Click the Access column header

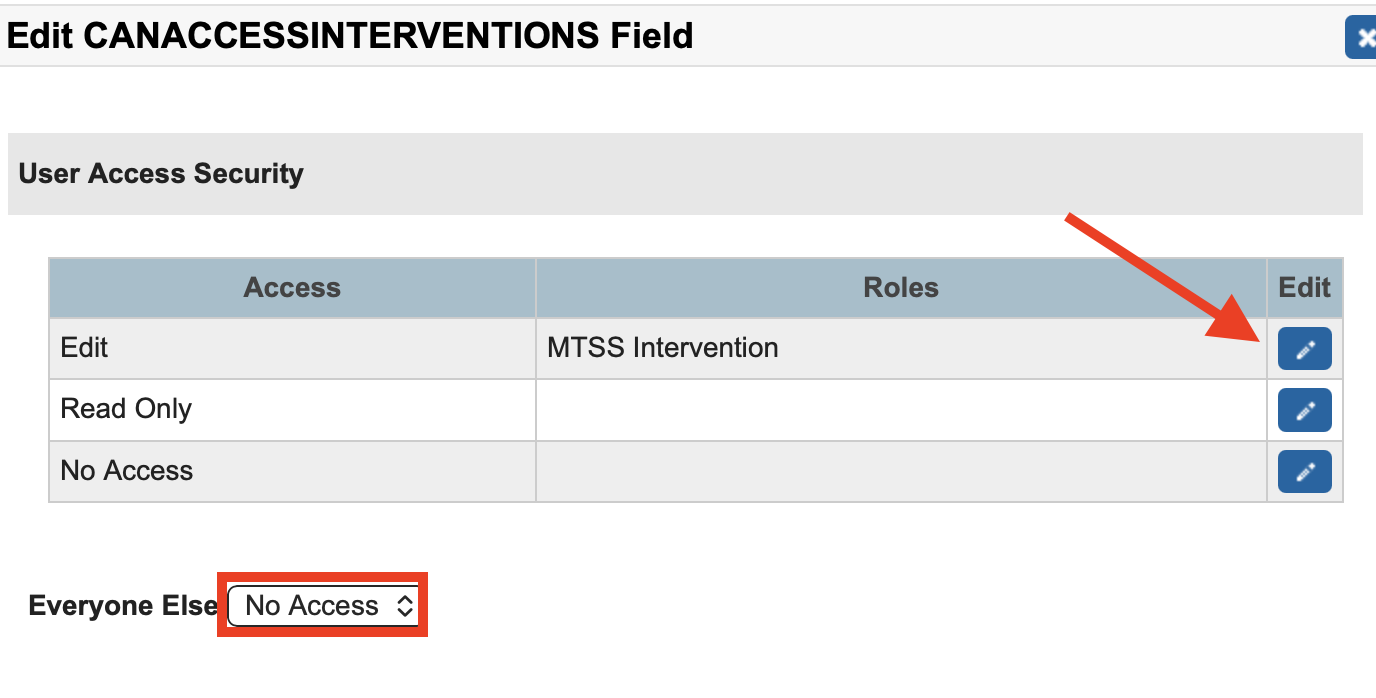[292, 288]
